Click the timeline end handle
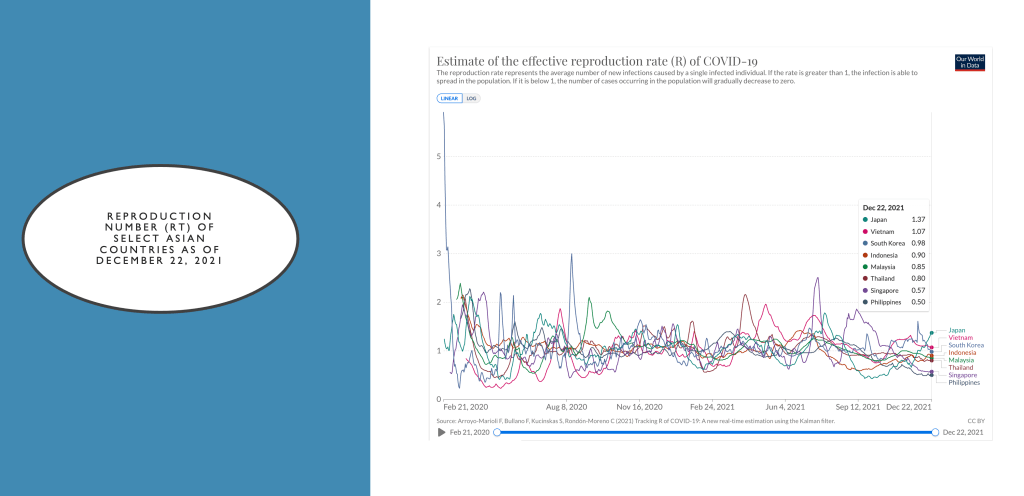Image resolution: width=1024 pixels, height=496 pixels. point(934,432)
